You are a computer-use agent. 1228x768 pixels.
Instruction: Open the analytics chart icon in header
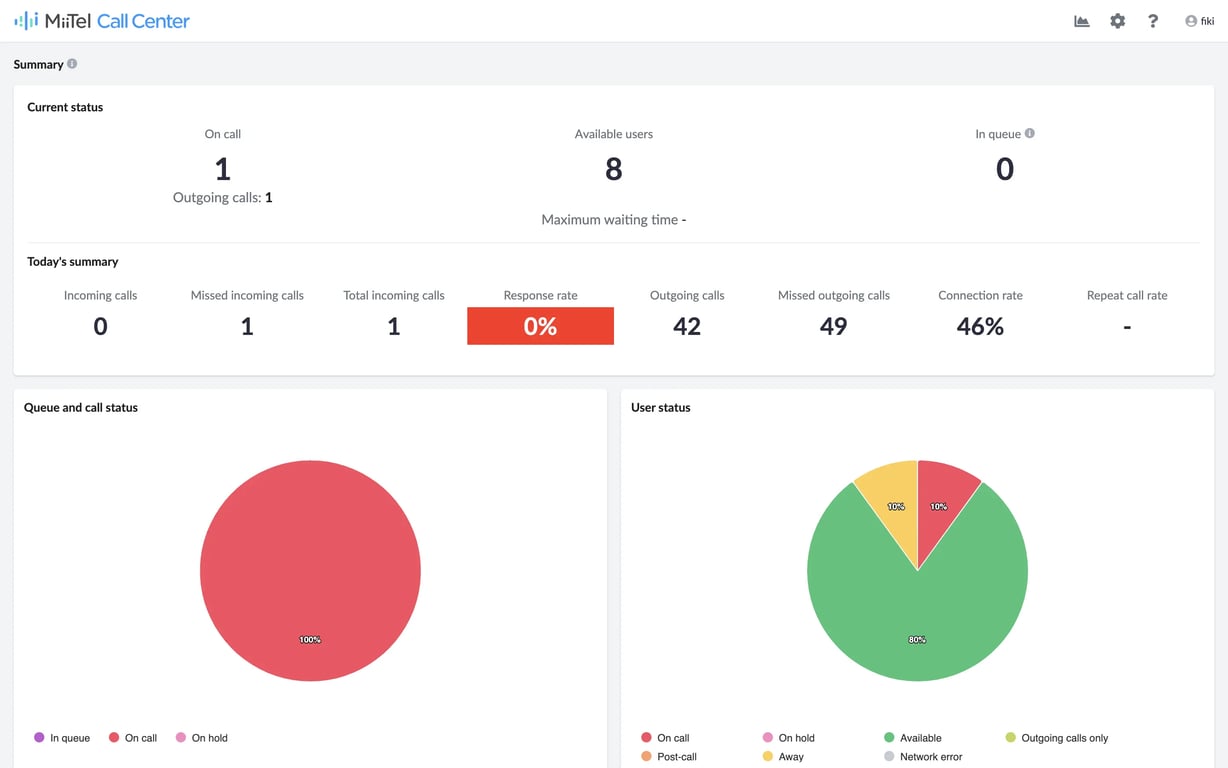[x=1081, y=21]
